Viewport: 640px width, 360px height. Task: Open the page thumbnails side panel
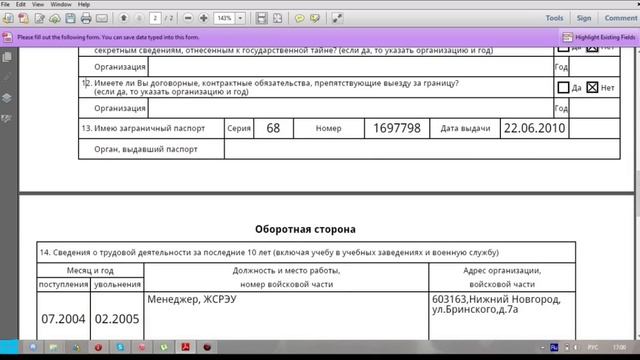[7, 57]
